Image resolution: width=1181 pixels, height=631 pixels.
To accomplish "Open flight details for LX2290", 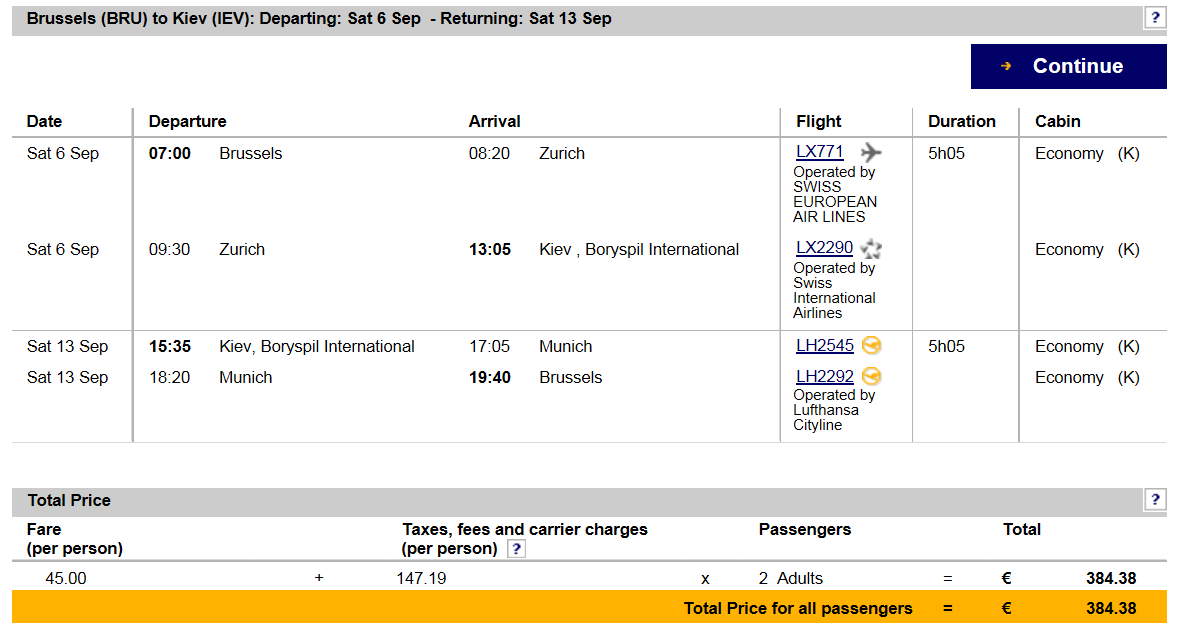I will pyautogui.click(x=825, y=248).
